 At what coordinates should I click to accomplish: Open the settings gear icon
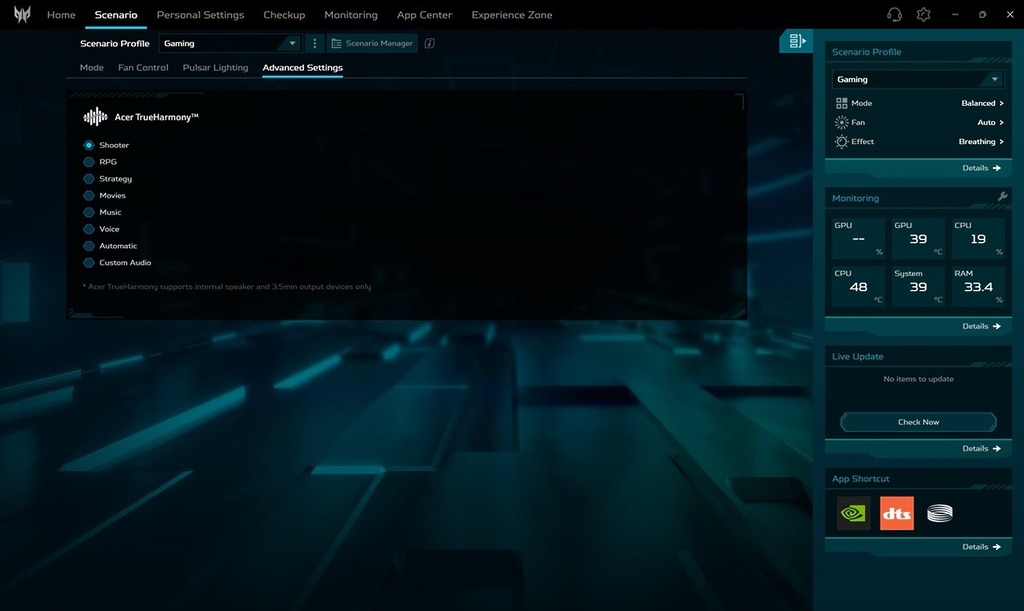pyautogui.click(x=923, y=14)
